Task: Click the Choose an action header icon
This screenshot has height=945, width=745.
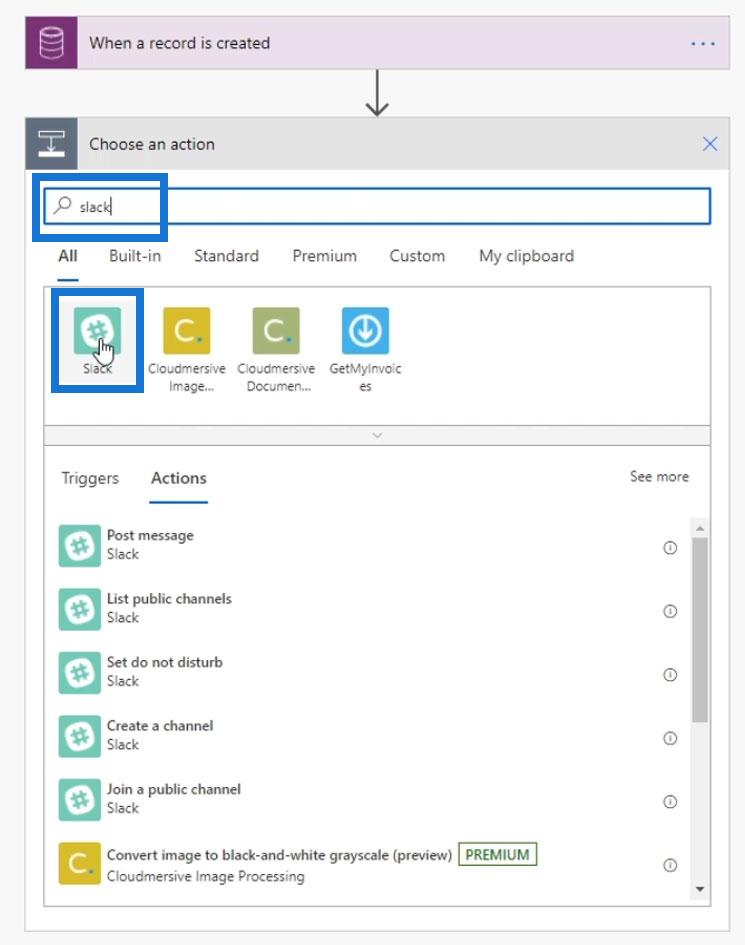Action: (x=51, y=144)
